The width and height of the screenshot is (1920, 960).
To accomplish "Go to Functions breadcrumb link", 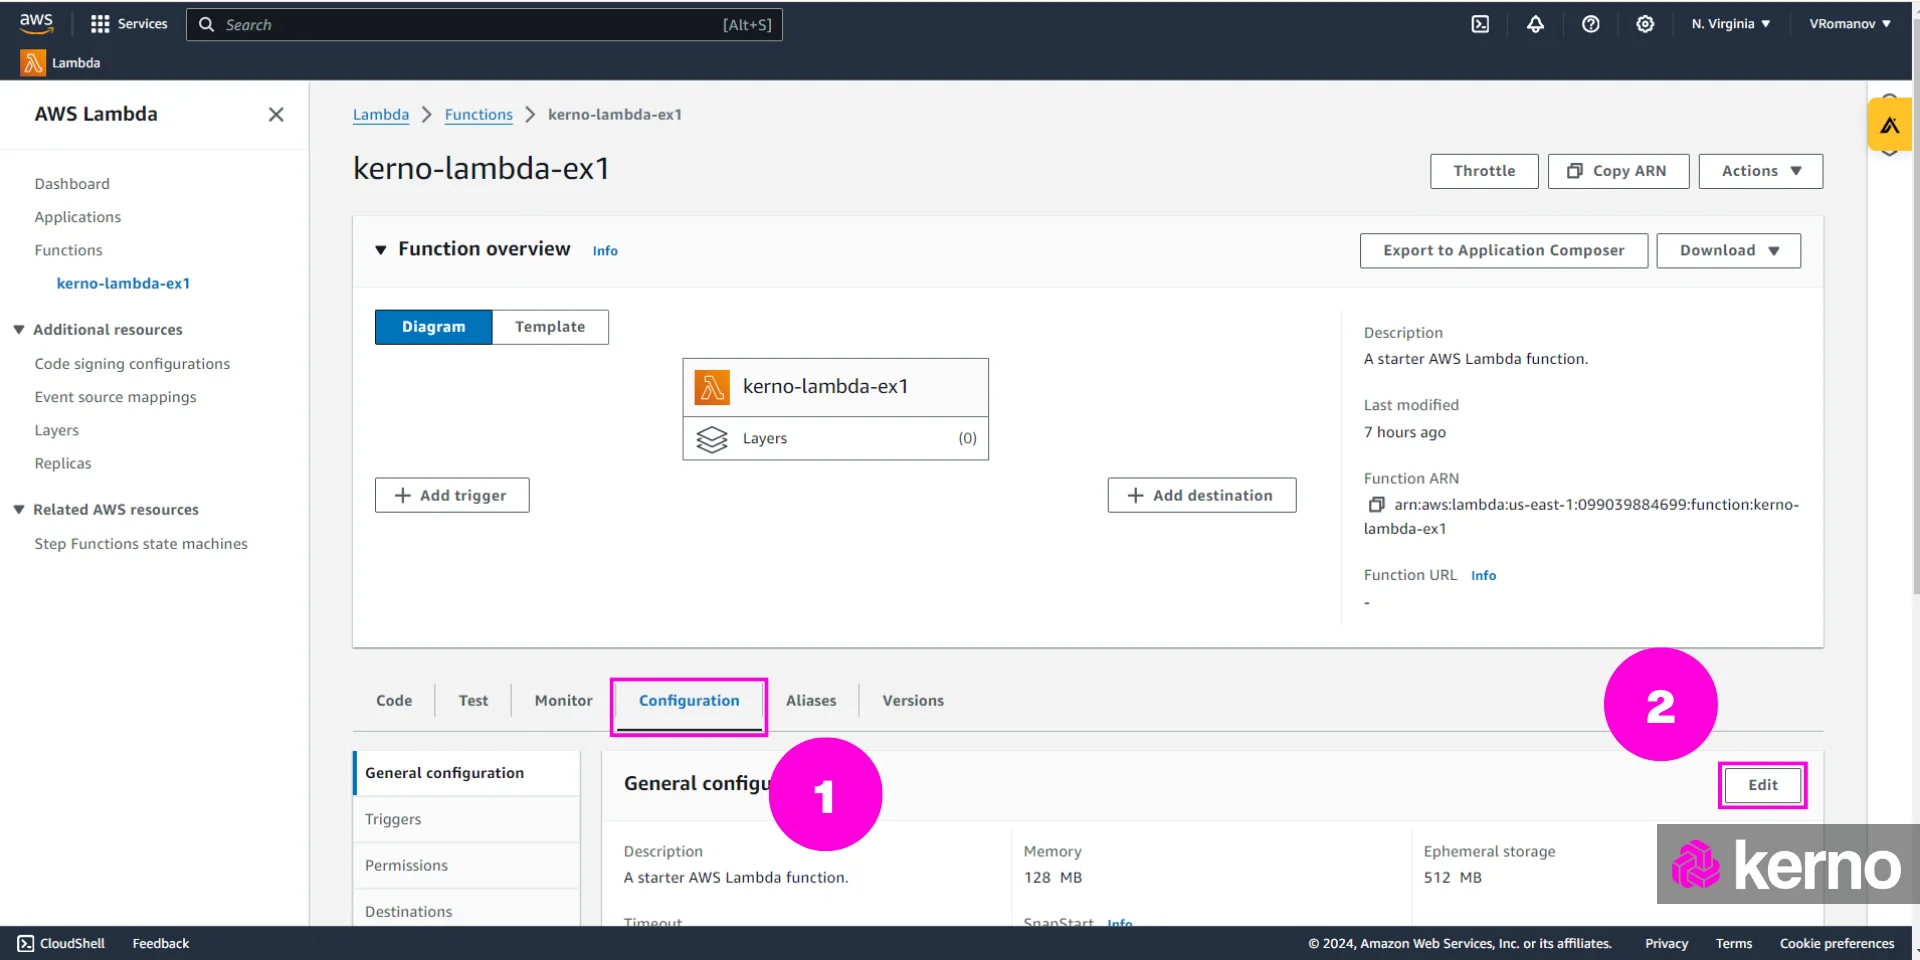I will point(478,115).
